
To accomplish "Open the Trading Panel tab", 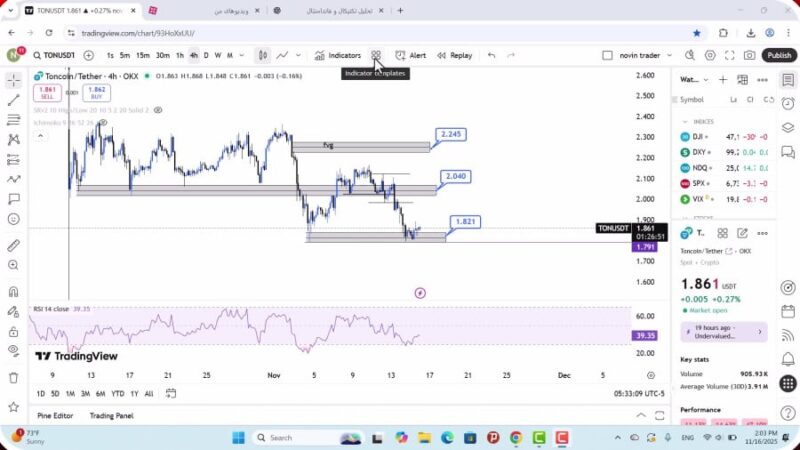I will (x=111, y=415).
